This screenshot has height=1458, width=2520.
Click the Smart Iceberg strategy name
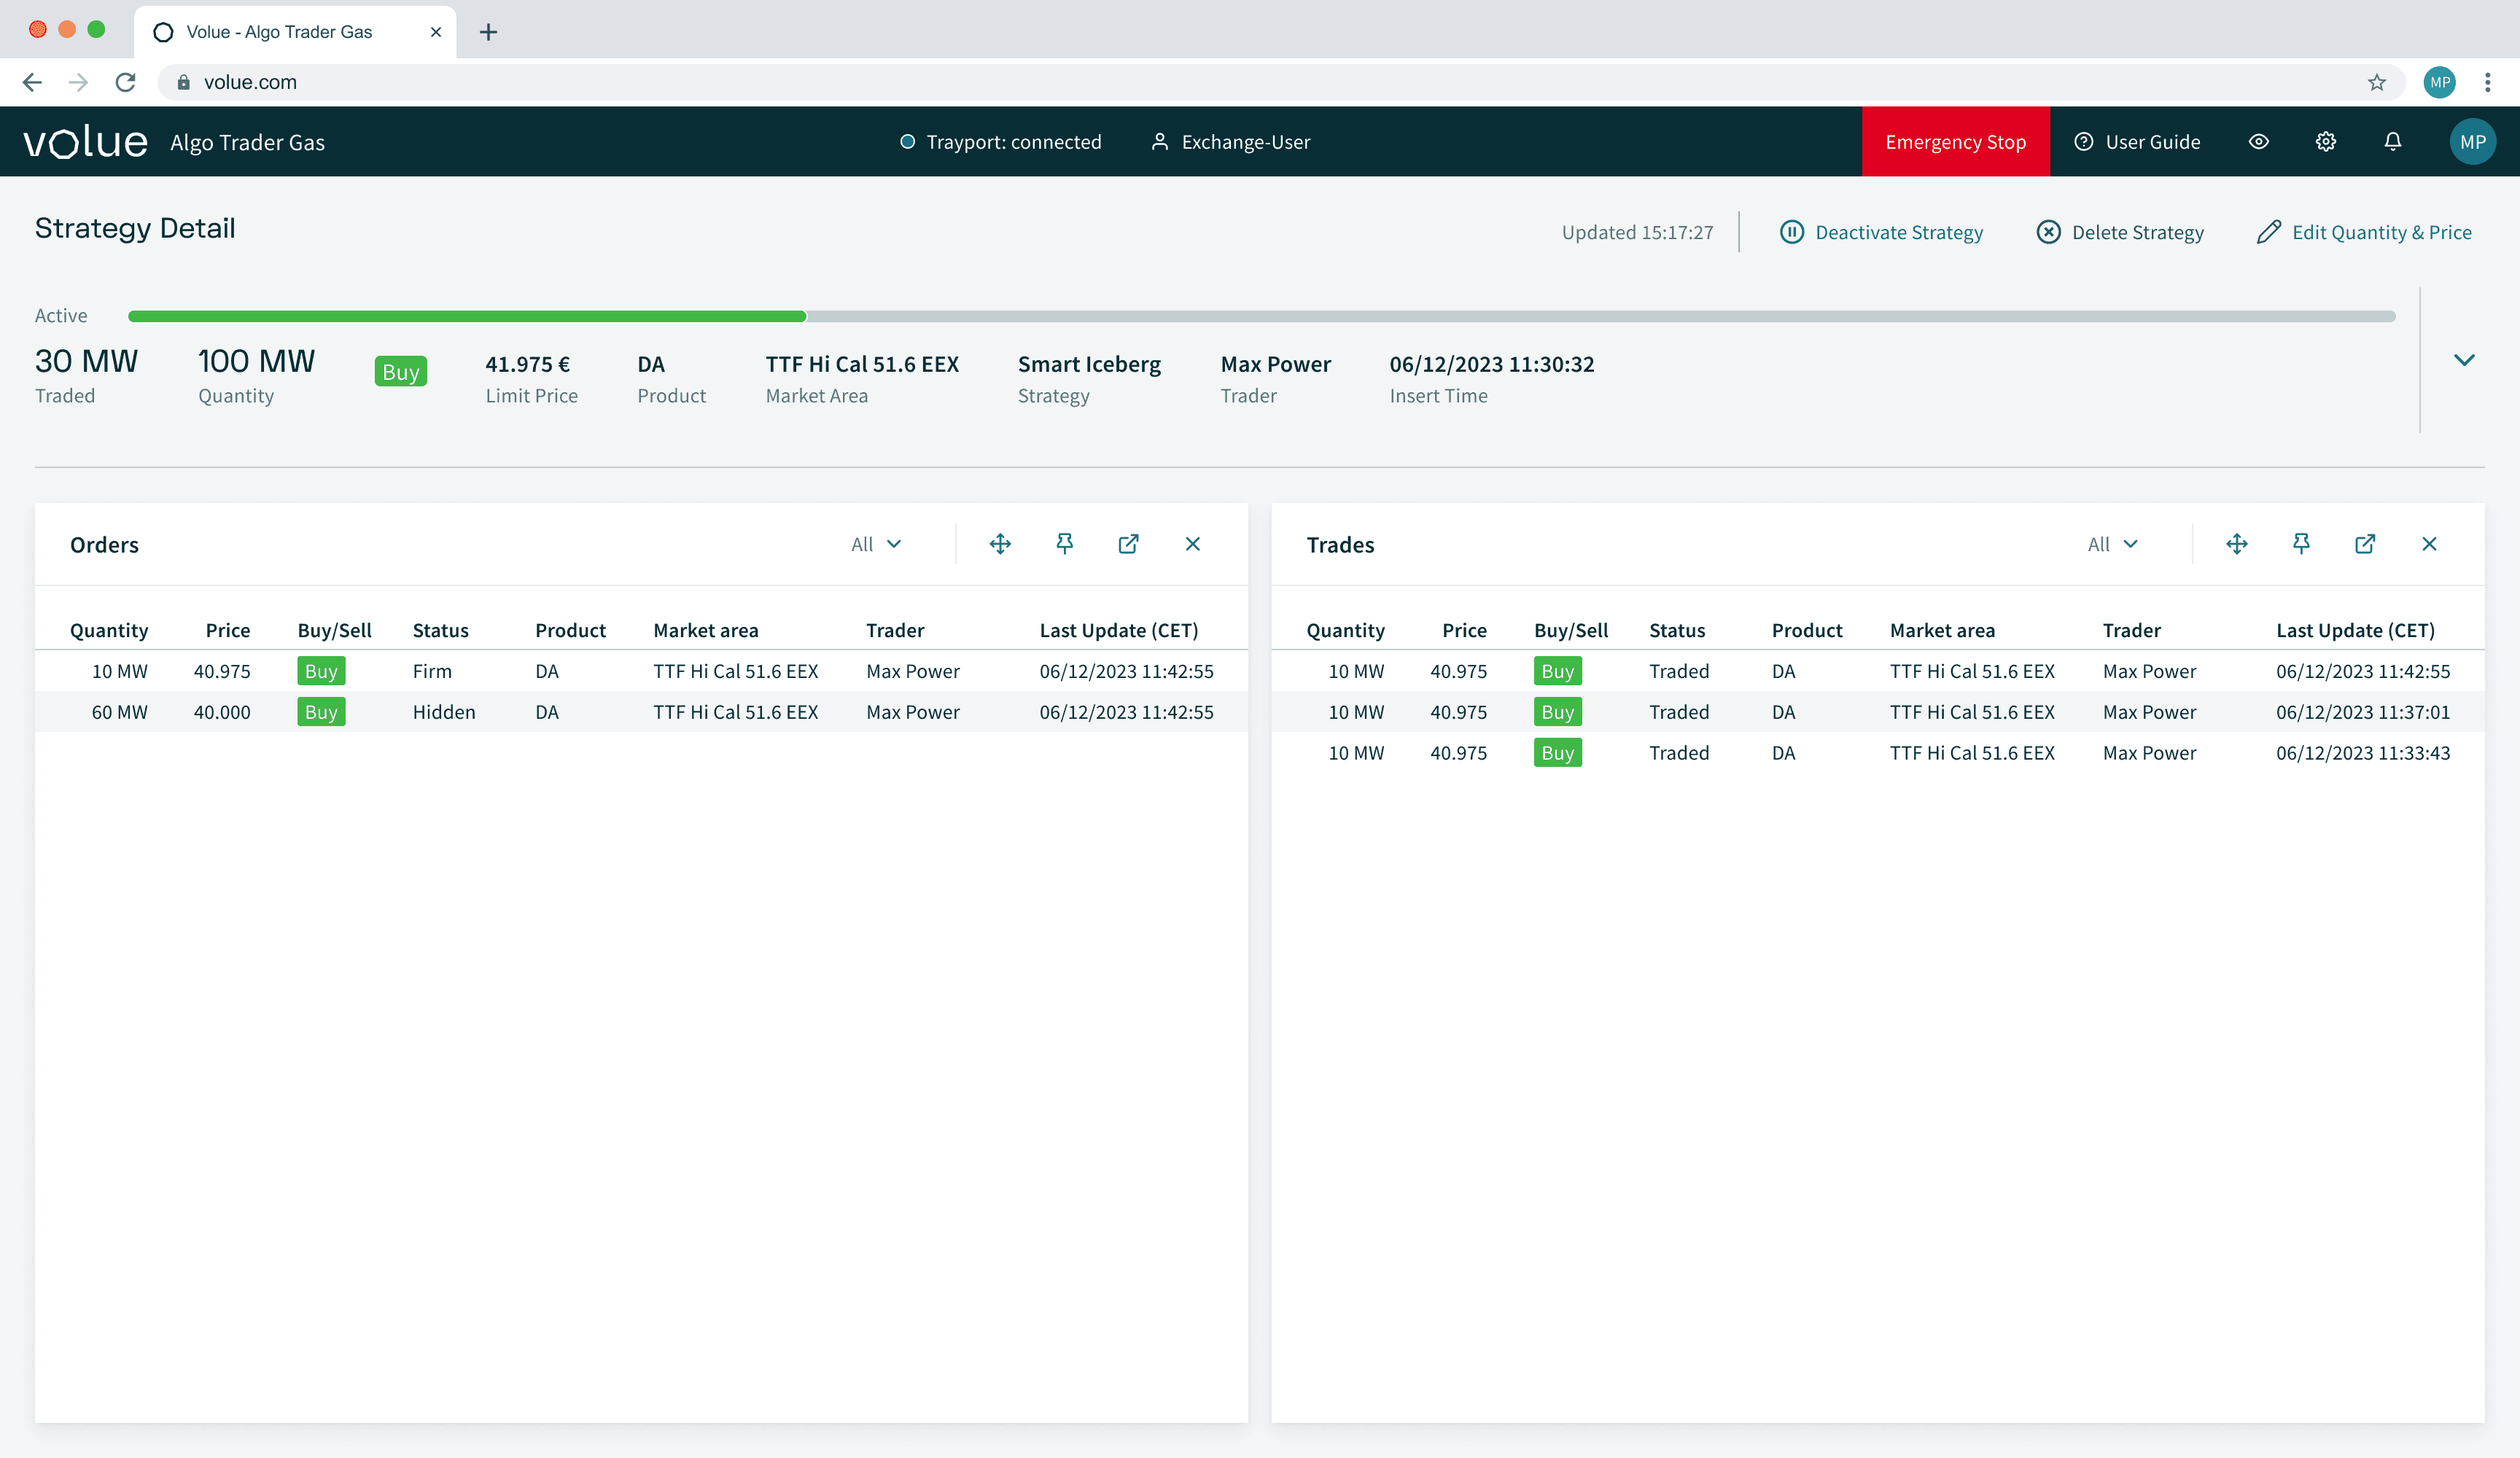1089,364
